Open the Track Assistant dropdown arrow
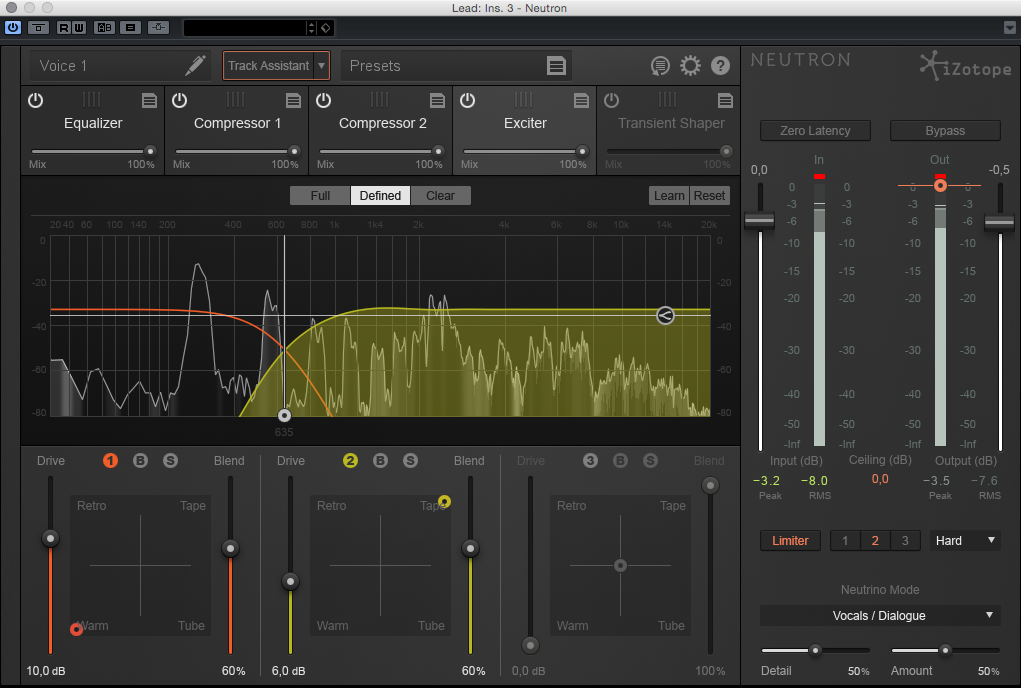This screenshot has width=1021, height=688. pos(321,66)
